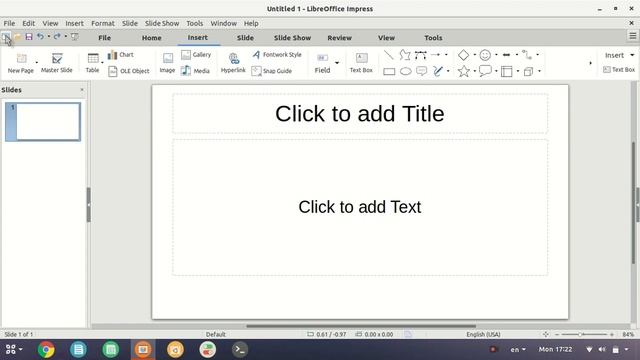Image resolution: width=640 pixels, height=360 pixels.
Task: Expand the Star shapes dropdown arrow
Action: click(475, 71)
